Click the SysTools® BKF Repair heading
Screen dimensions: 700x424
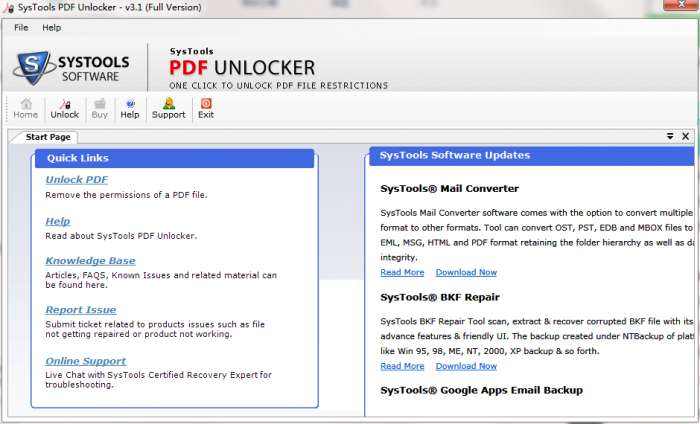(440, 297)
